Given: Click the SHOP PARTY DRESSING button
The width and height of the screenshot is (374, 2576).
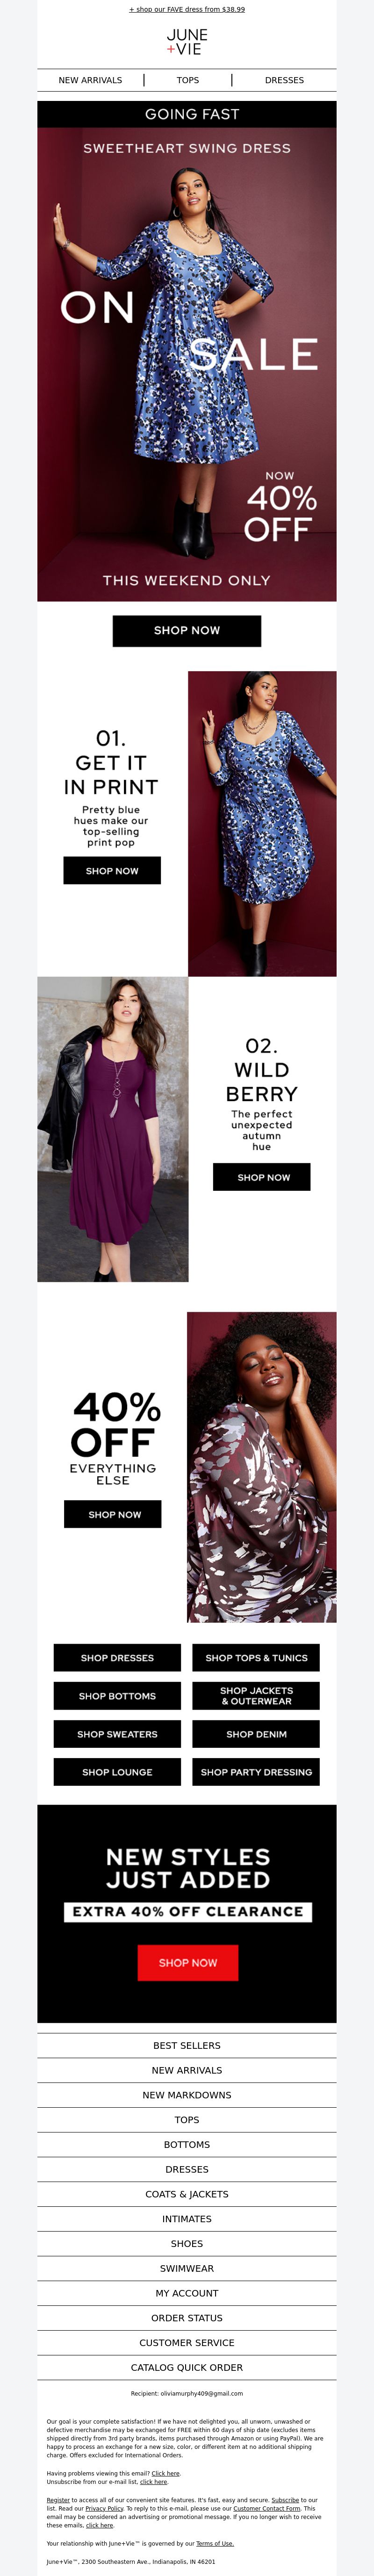Looking at the screenshot, I should click(256, 1772).
